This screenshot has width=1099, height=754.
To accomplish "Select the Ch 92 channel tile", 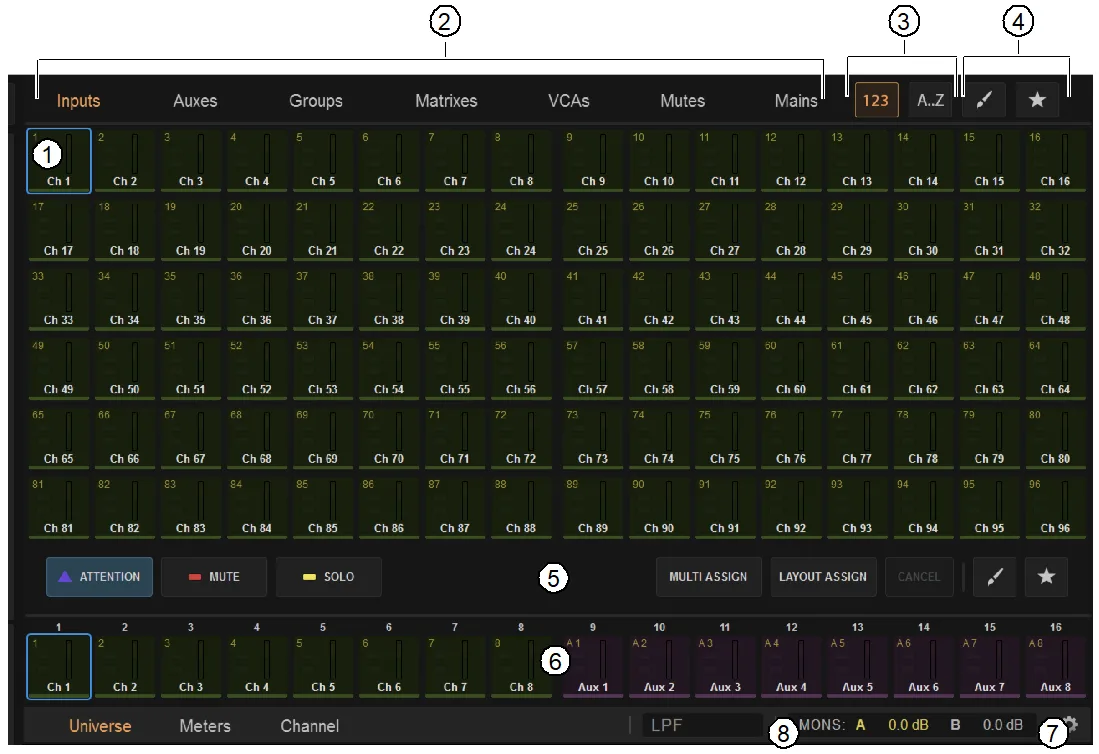I will pos(791,507).
